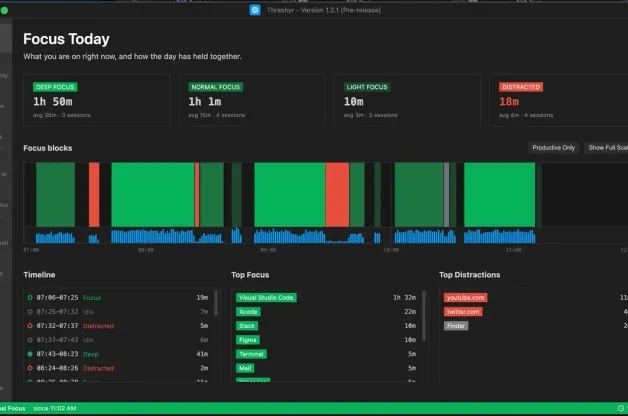The width and height of the screenshot is (628, 416).
Task: Select the Terminal entry in Top Focus
Action: click(x=251, y=354)
